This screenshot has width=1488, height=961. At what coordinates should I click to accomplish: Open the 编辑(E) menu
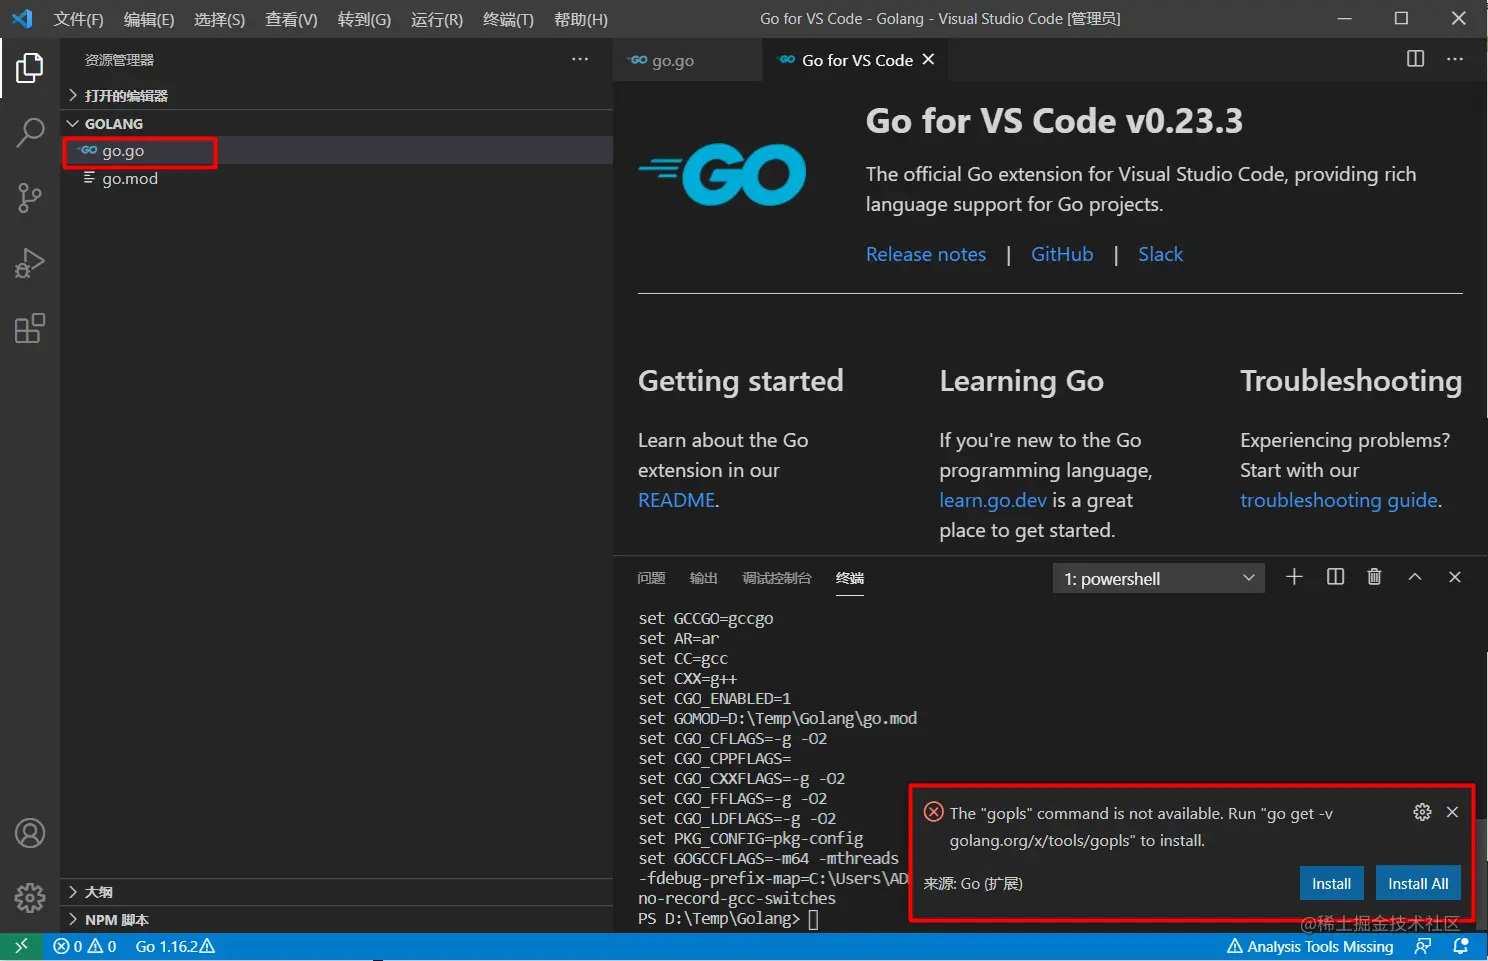[x=149, y=20]
